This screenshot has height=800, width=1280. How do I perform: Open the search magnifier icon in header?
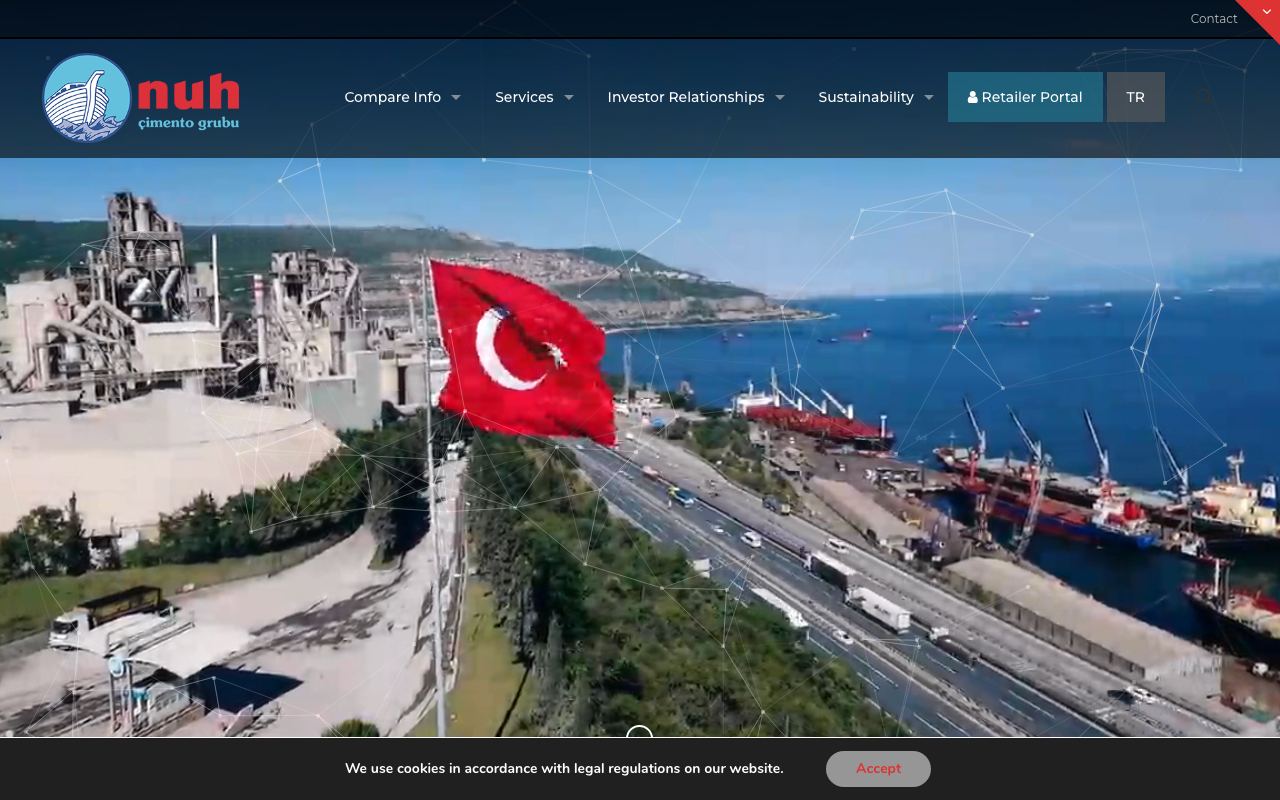tap(1204, 97)
